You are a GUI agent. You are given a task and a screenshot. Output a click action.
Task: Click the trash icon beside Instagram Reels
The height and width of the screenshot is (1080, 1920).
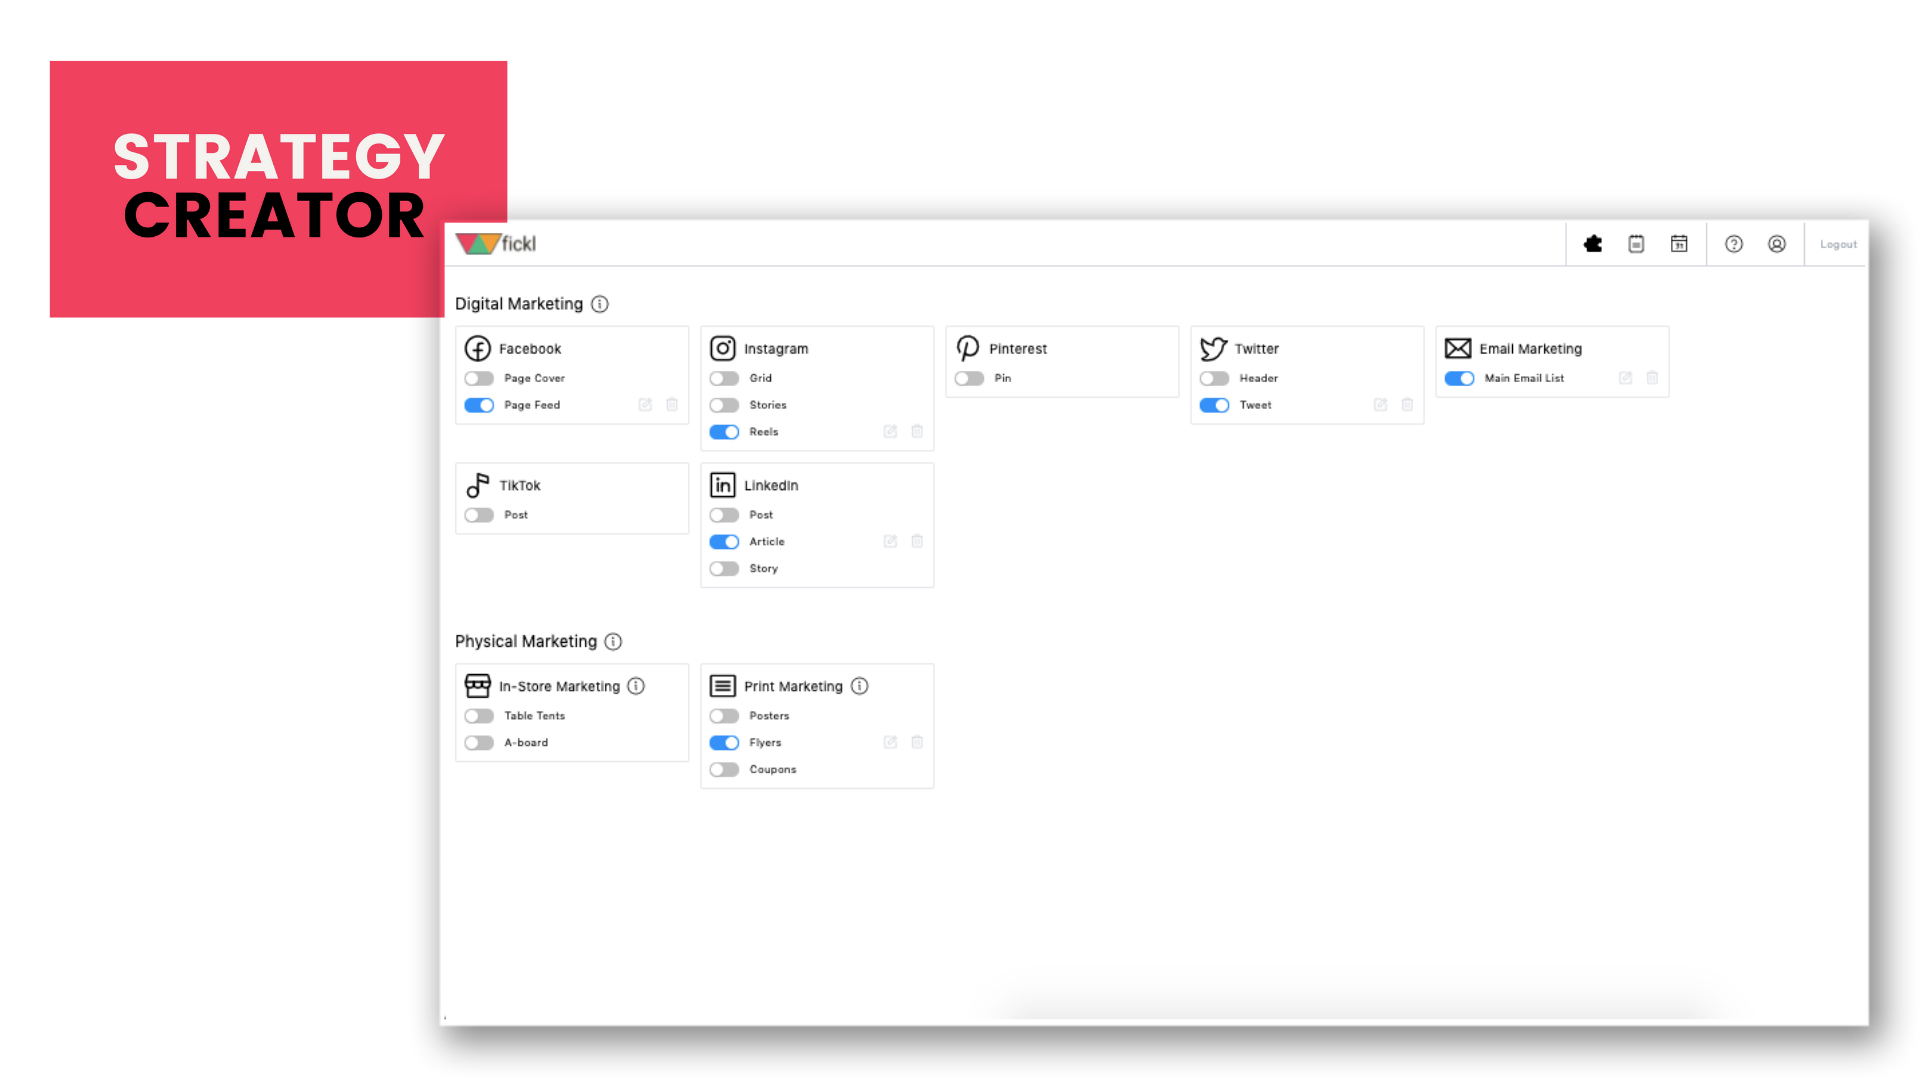point(917,431)
